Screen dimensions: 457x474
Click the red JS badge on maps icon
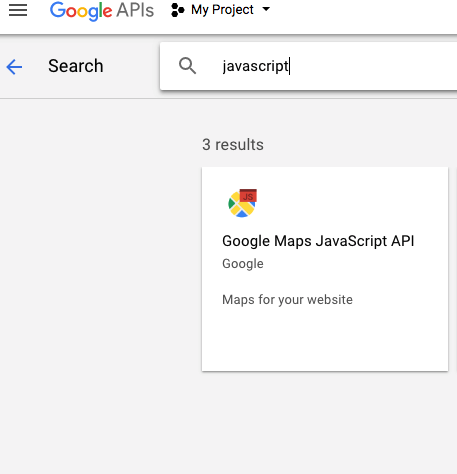248,195
